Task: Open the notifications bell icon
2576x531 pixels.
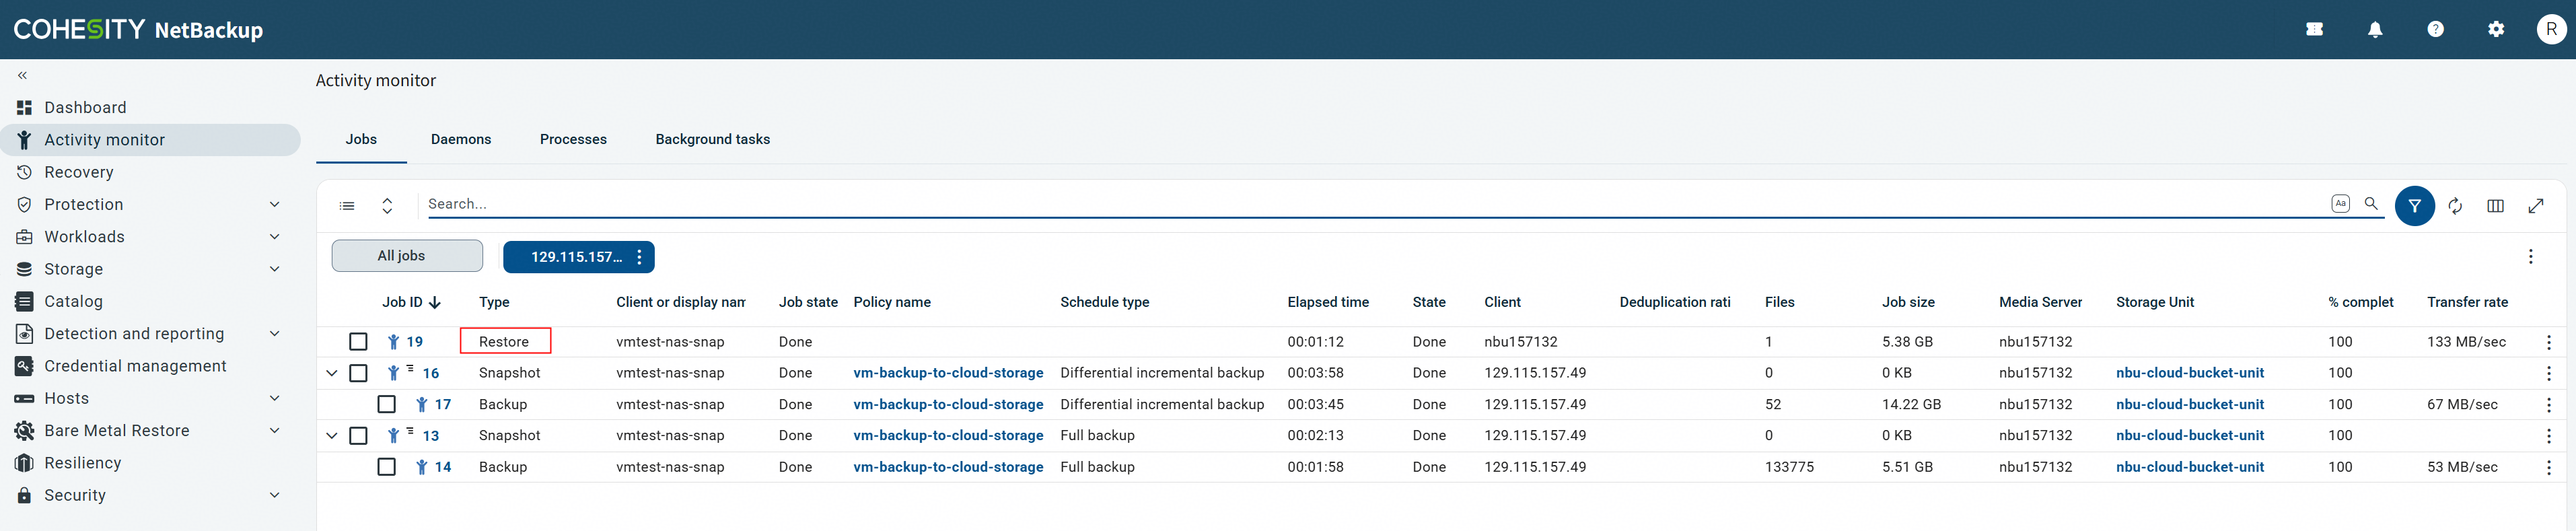Action: tap(2374, 30)
